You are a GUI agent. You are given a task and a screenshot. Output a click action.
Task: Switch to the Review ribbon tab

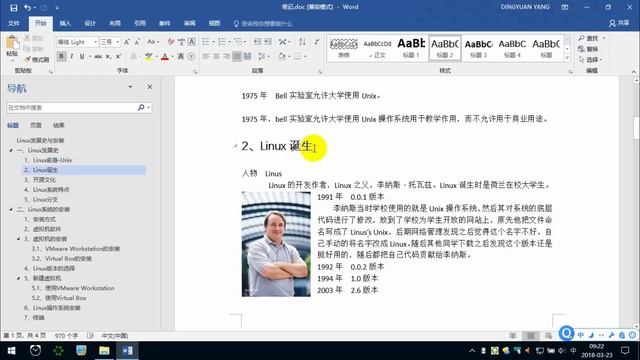point(189,23)
